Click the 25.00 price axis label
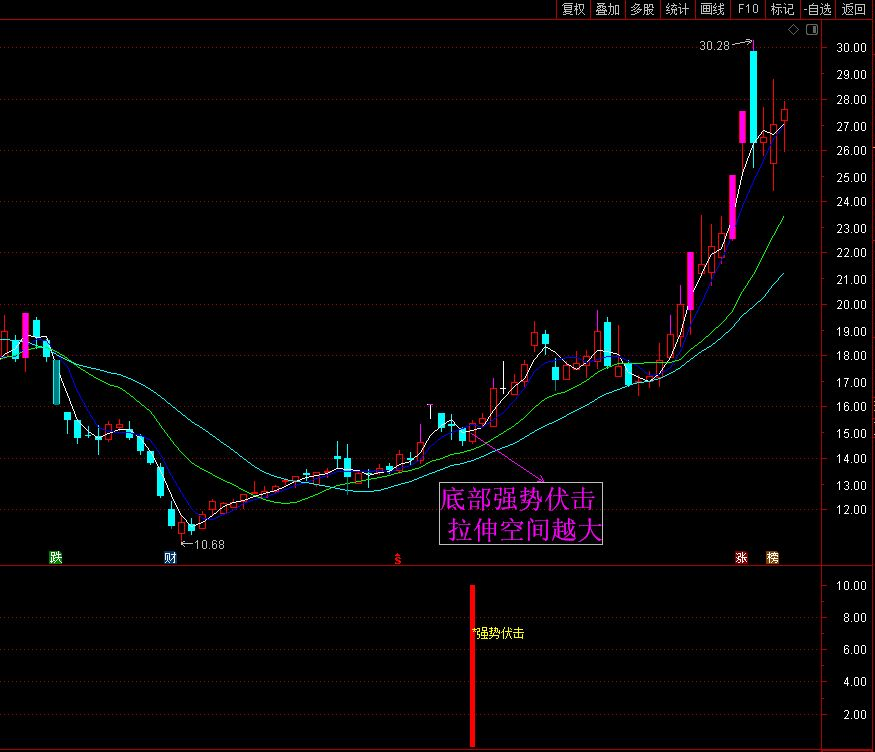The image size is (875, 752). click(852, 177)
